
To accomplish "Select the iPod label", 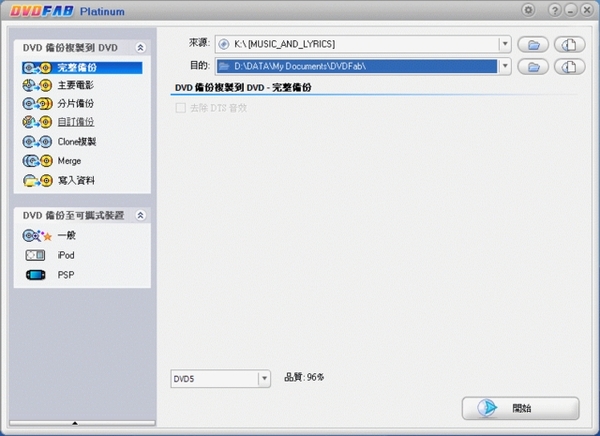I will click(66, 255).
